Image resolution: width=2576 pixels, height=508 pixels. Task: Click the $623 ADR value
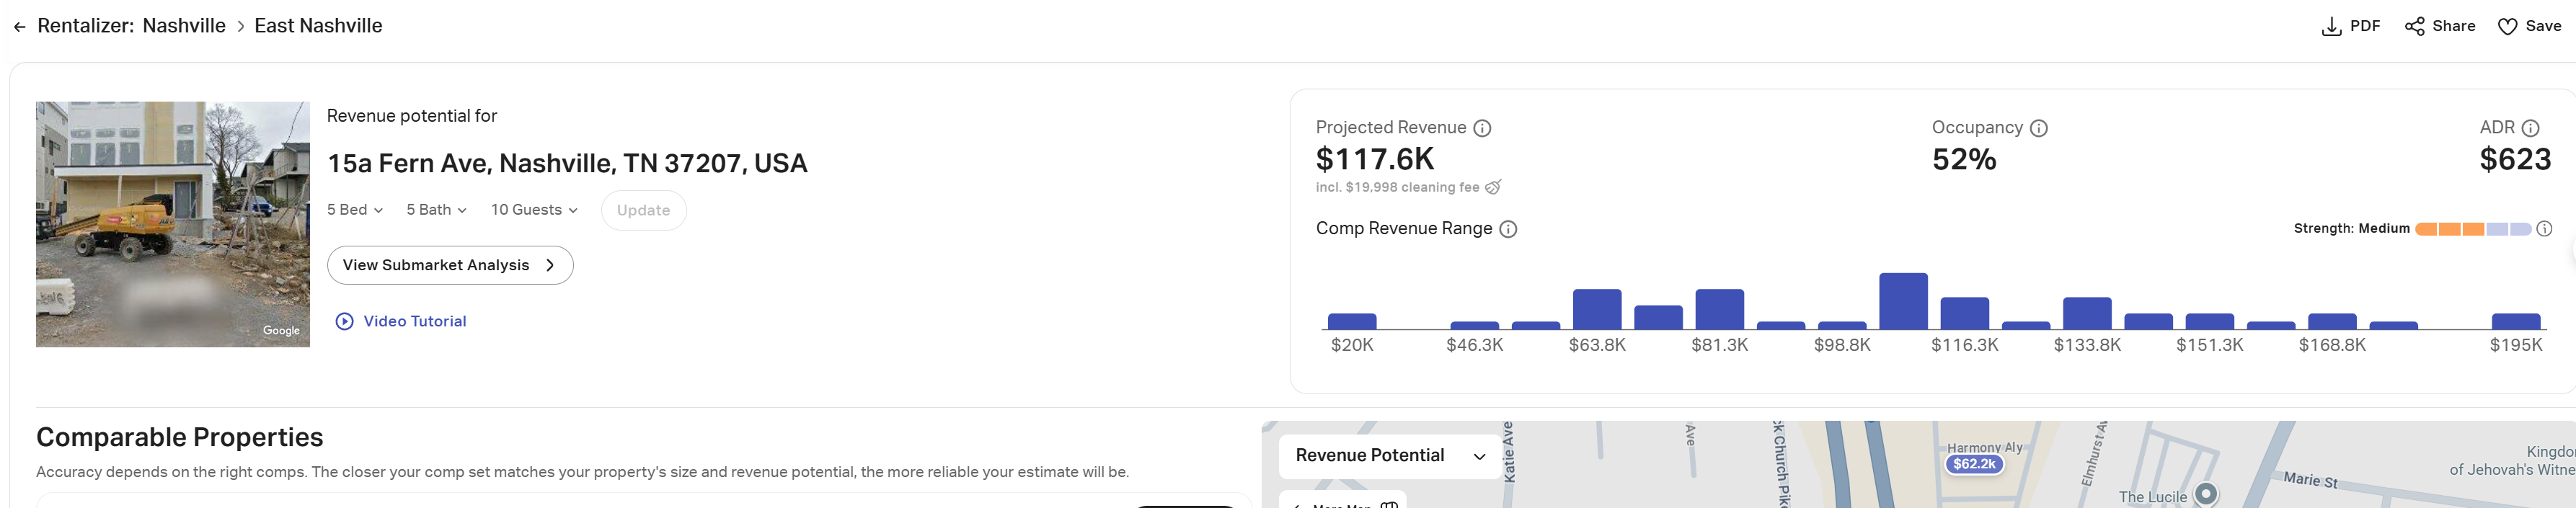(x=2515, y=159)
